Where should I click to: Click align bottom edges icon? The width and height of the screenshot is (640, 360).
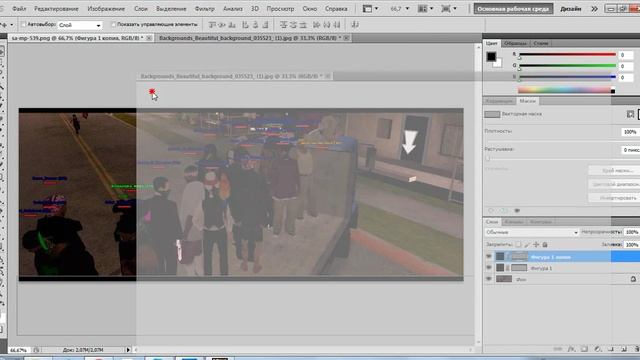click(x=232, y=25)
